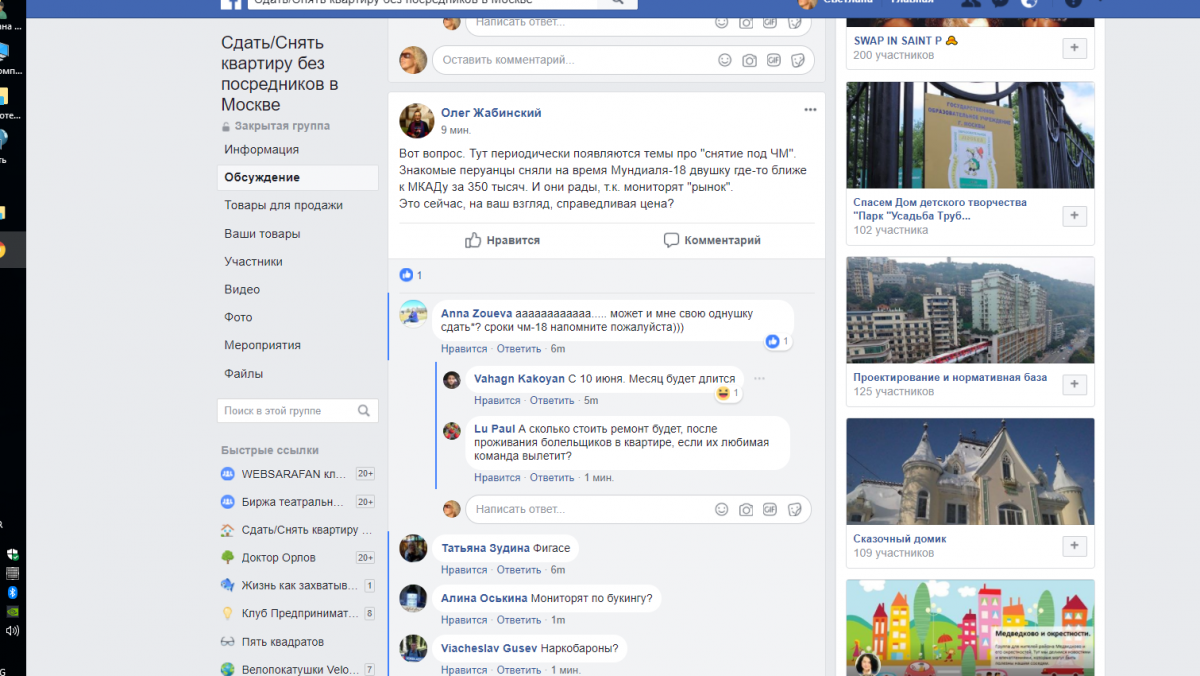Click GIF icon in reply field under Lu Paul
The image size is (1200, 676).
[770, 509]
